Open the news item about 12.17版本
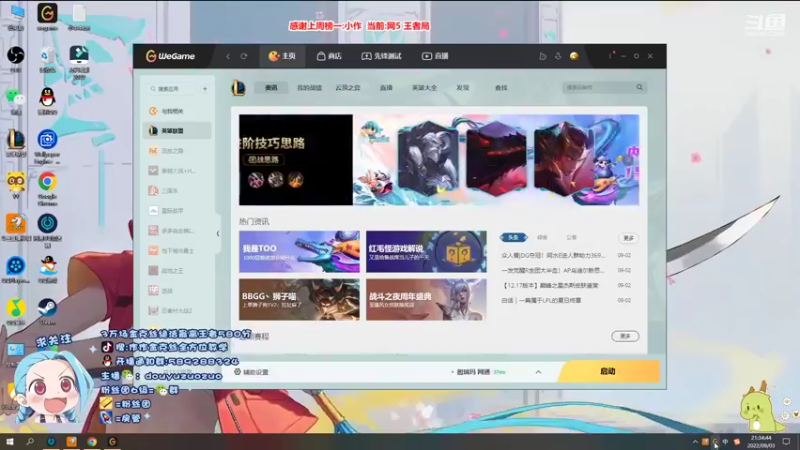The image size is (800, 450). click(550, 285)
